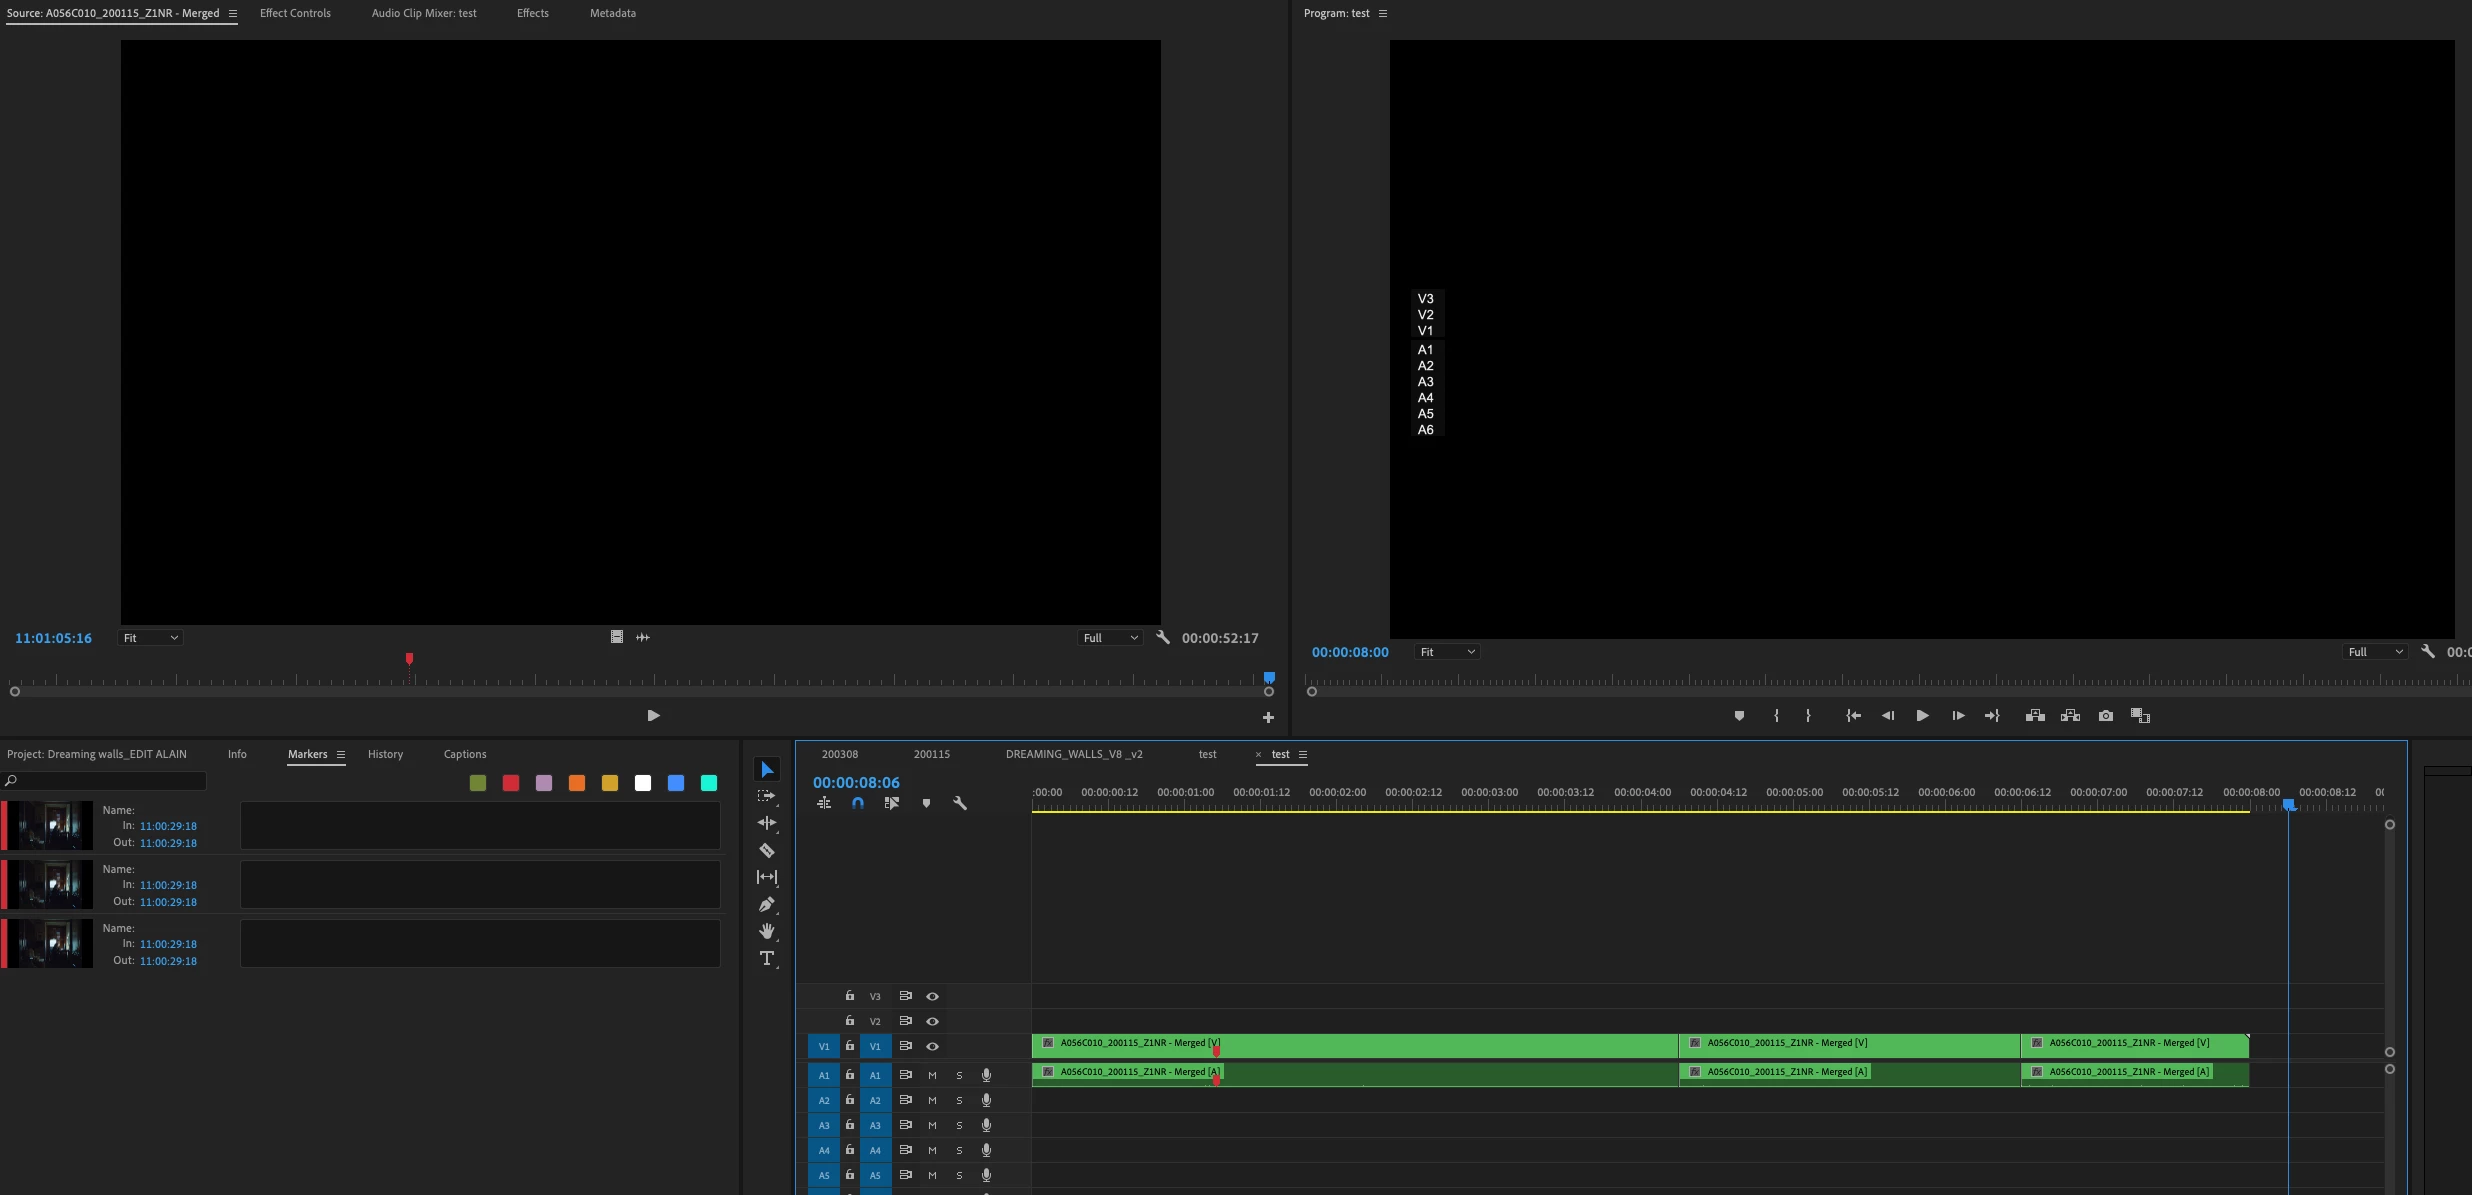The image size is (2472, 1195).
Task: Select the Pen tool
Action: [767, 905]
